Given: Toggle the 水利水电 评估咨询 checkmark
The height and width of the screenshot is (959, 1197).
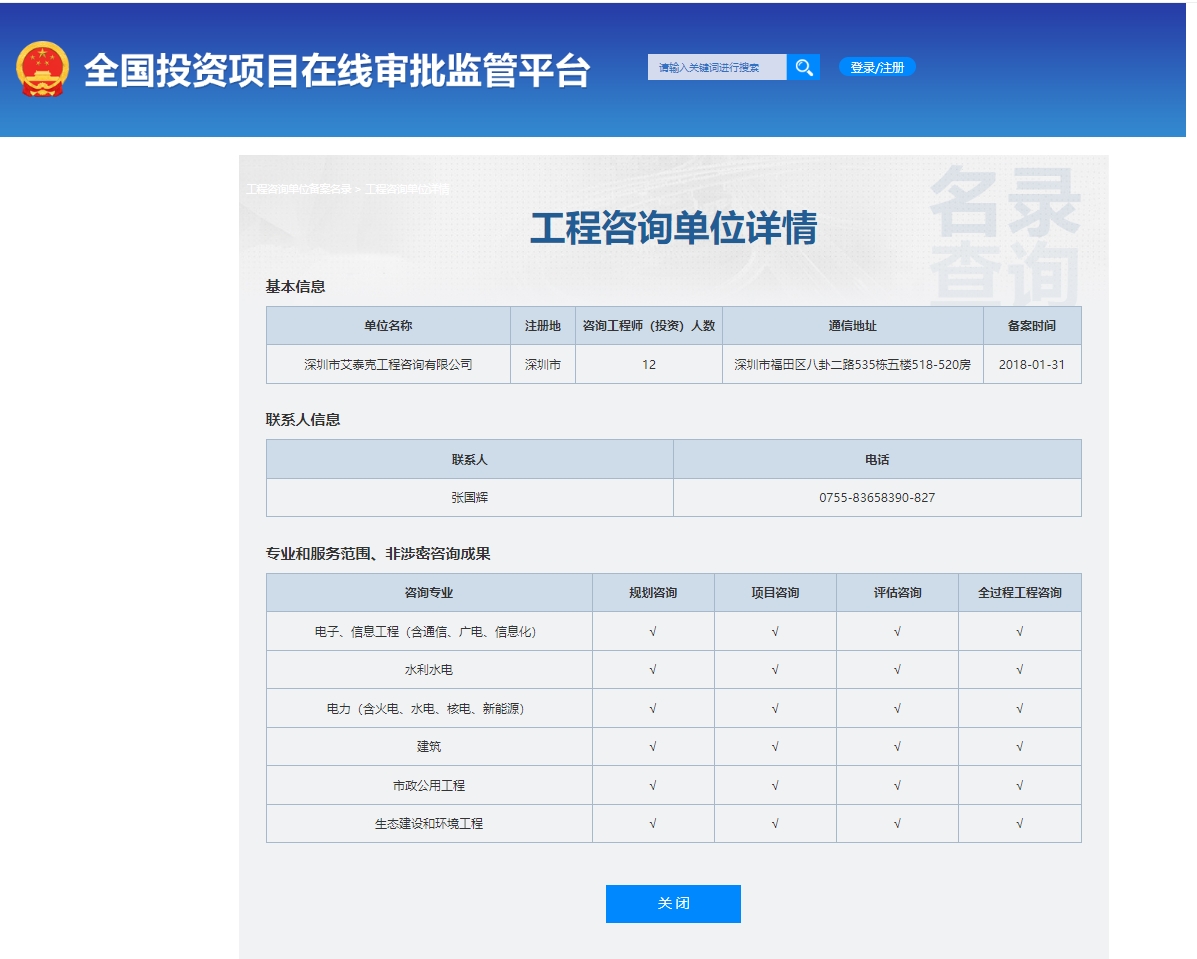Looking at the screenshot, I should [x=897, y=670].
